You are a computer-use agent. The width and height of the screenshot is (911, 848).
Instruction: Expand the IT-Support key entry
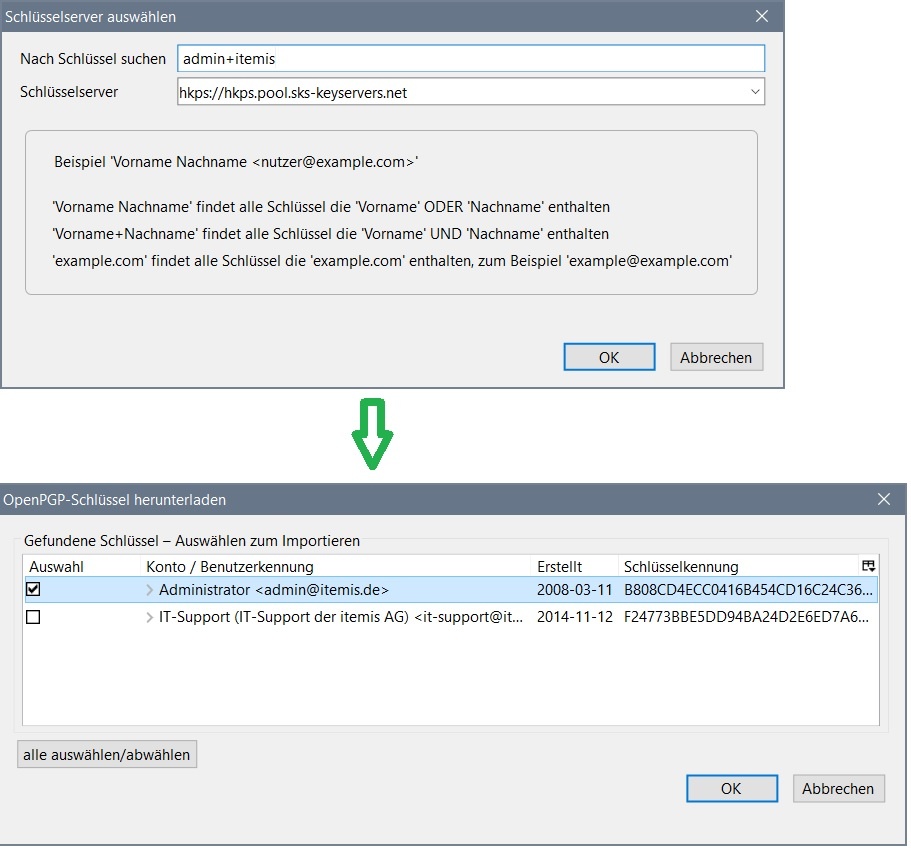coord(150,618)
